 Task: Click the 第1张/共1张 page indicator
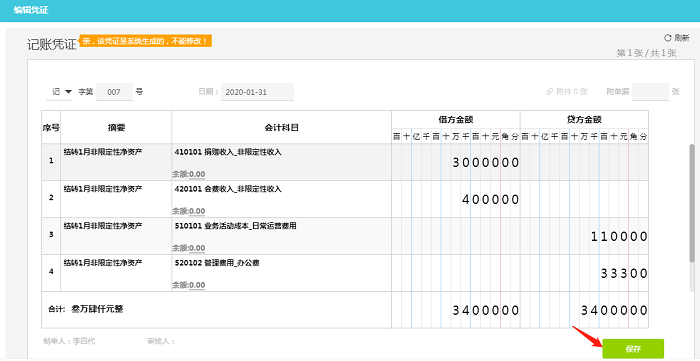[x=646, y=53]
